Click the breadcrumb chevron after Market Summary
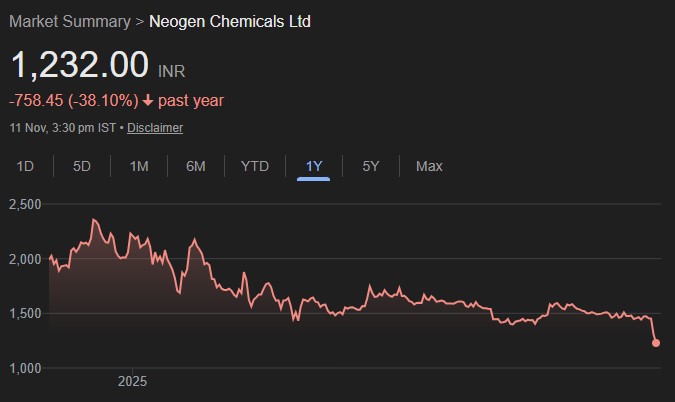 coord(140,21)
